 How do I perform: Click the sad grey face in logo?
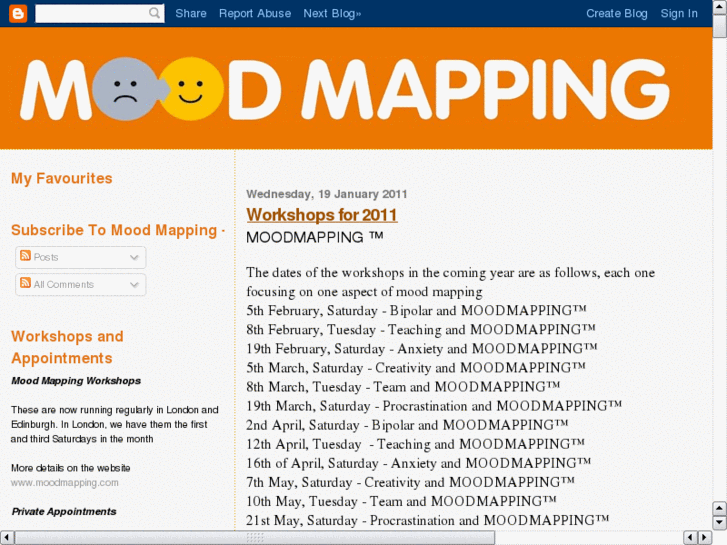coord(126,89)
